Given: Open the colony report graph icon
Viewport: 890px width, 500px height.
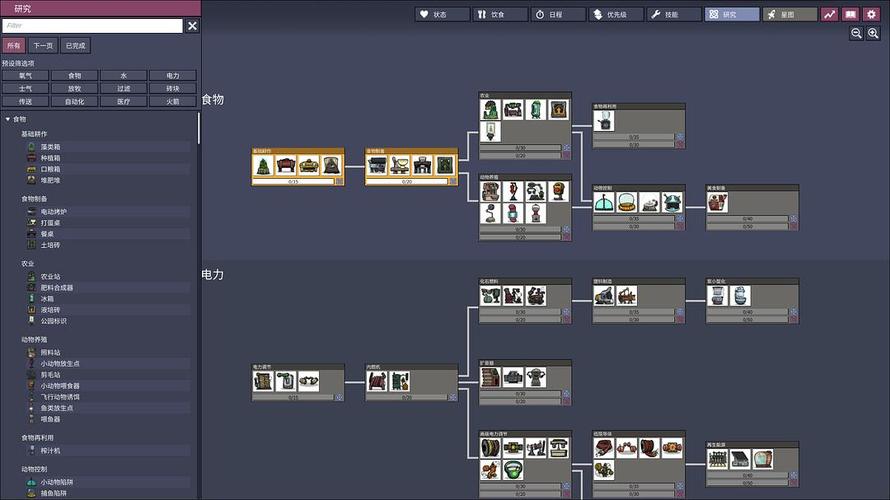Looking at the screenshot, I should pyautogui.click(x=829, y=14).
